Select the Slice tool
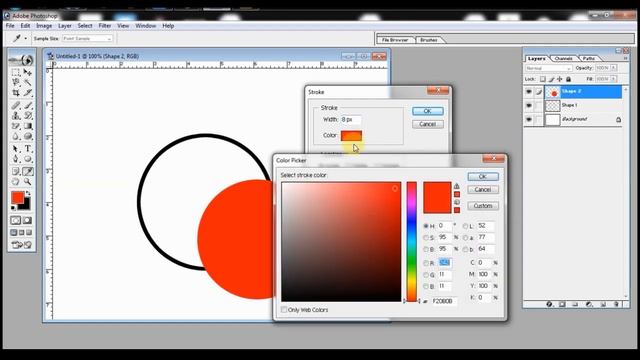Screen dimensions: 640x360 27,93
